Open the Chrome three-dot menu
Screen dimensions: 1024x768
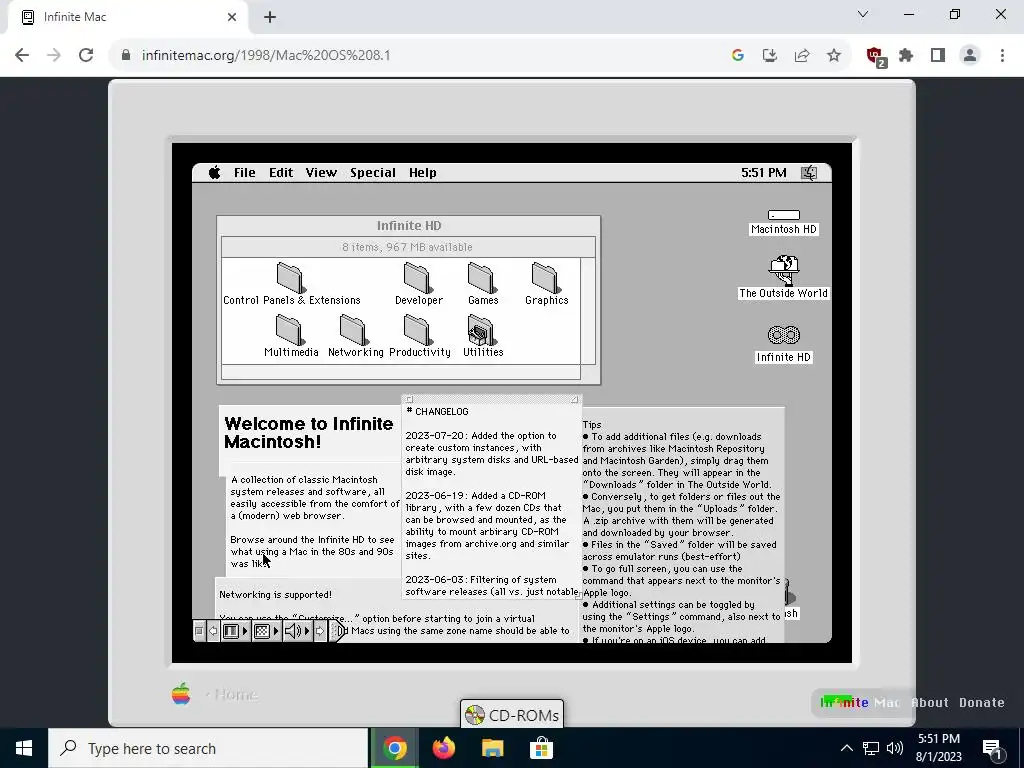pyautogui.click(x=1002, y=56)
